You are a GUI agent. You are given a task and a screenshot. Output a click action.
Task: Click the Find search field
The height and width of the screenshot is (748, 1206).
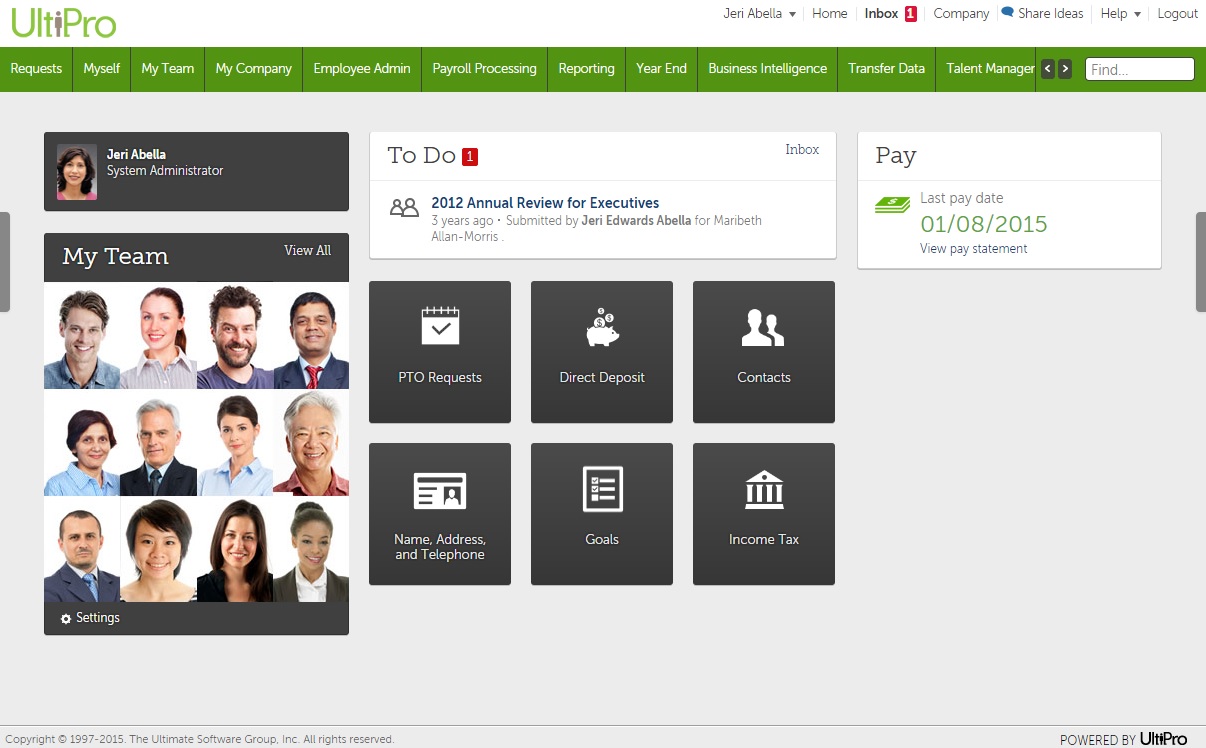point(1139,69)
